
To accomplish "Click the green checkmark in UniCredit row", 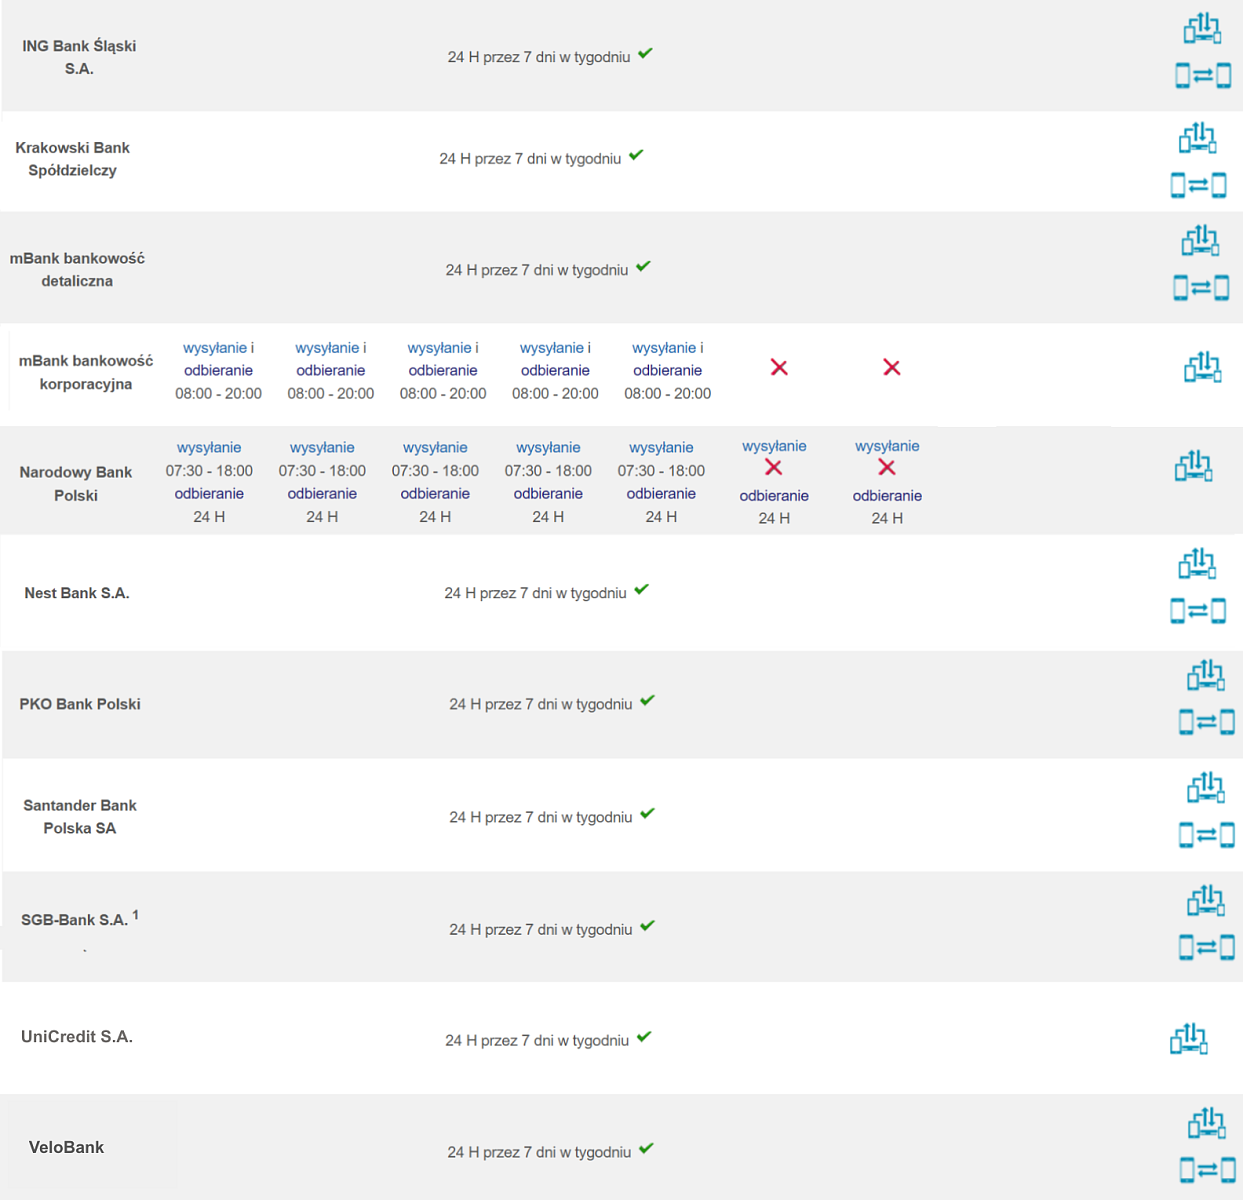I will (x=644, y=1037).
